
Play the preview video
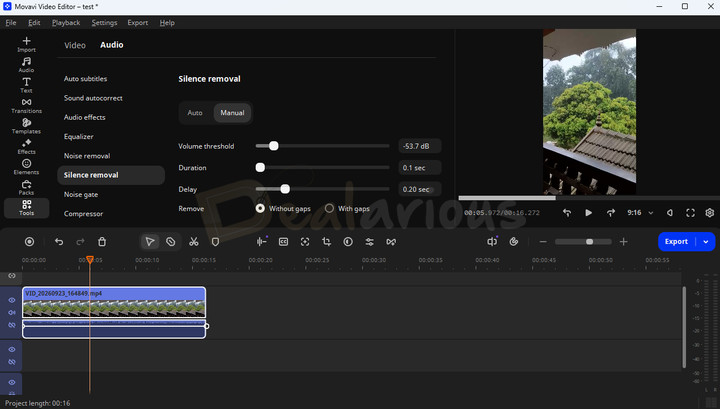click(x=588, y=213)
